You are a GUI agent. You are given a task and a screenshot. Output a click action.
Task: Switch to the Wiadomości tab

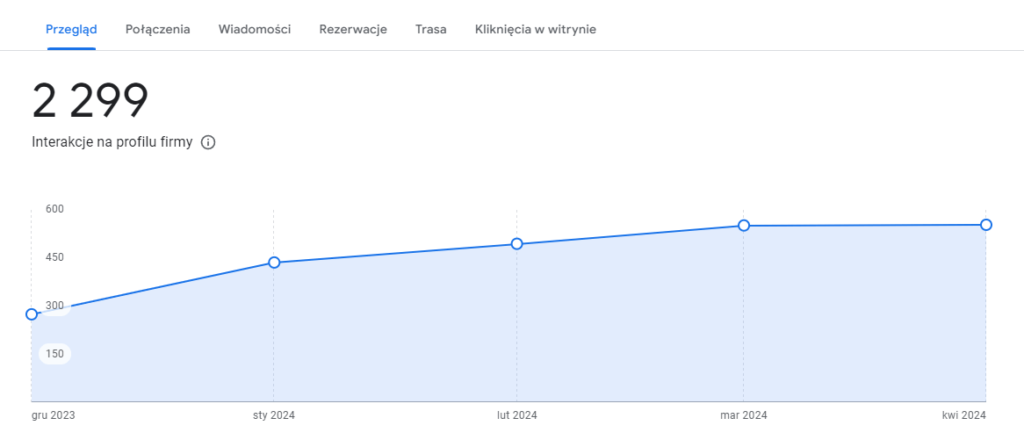click(x=255, y=29)
